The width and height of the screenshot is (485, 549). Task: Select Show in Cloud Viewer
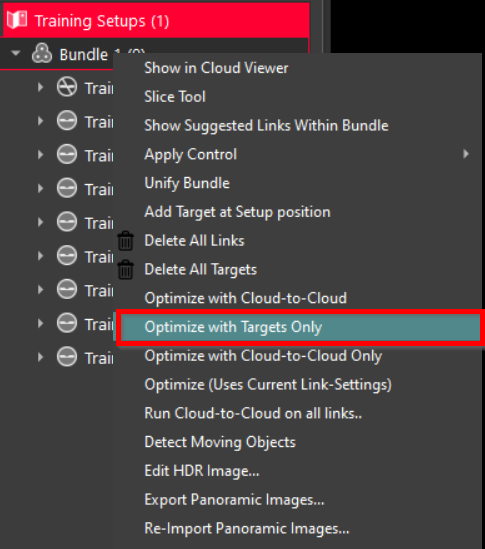[216, 68]
